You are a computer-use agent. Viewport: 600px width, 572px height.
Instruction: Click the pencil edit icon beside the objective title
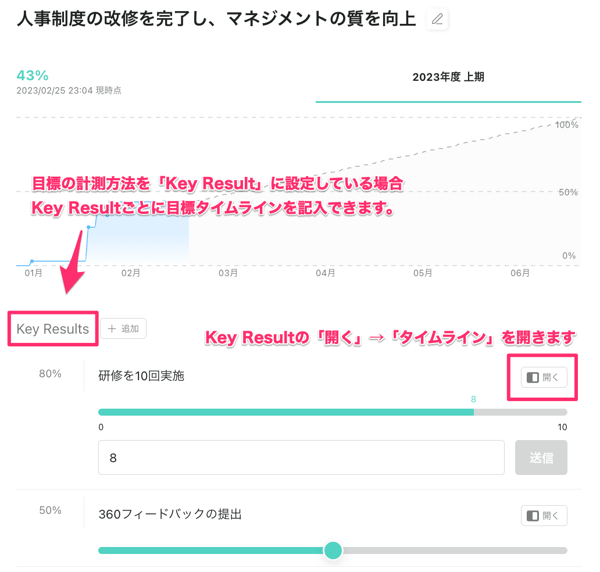tap(437, 19)
